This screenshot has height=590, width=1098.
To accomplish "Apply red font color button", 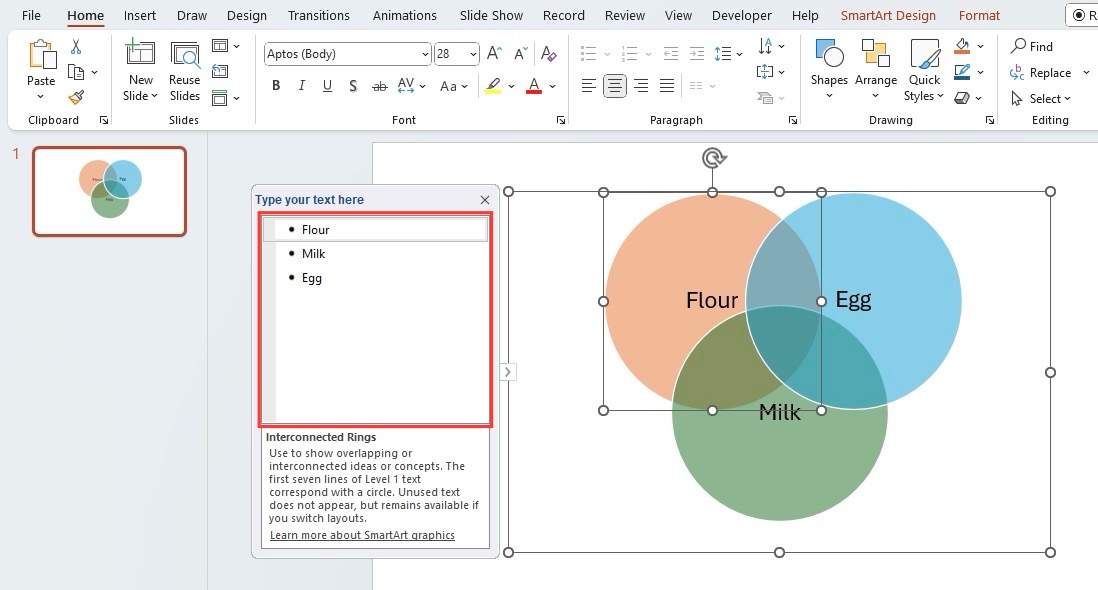I will 534,86.
